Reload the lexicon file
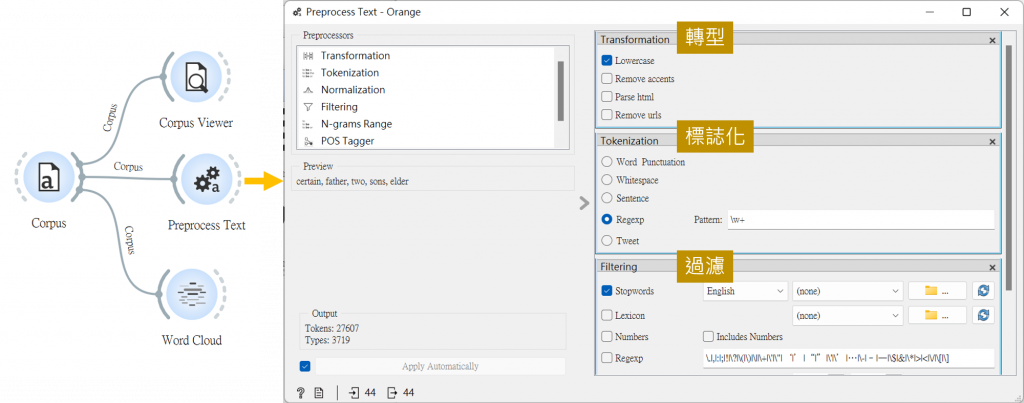Viewport: 1024px width, 403px height. [x=983, y=315]
